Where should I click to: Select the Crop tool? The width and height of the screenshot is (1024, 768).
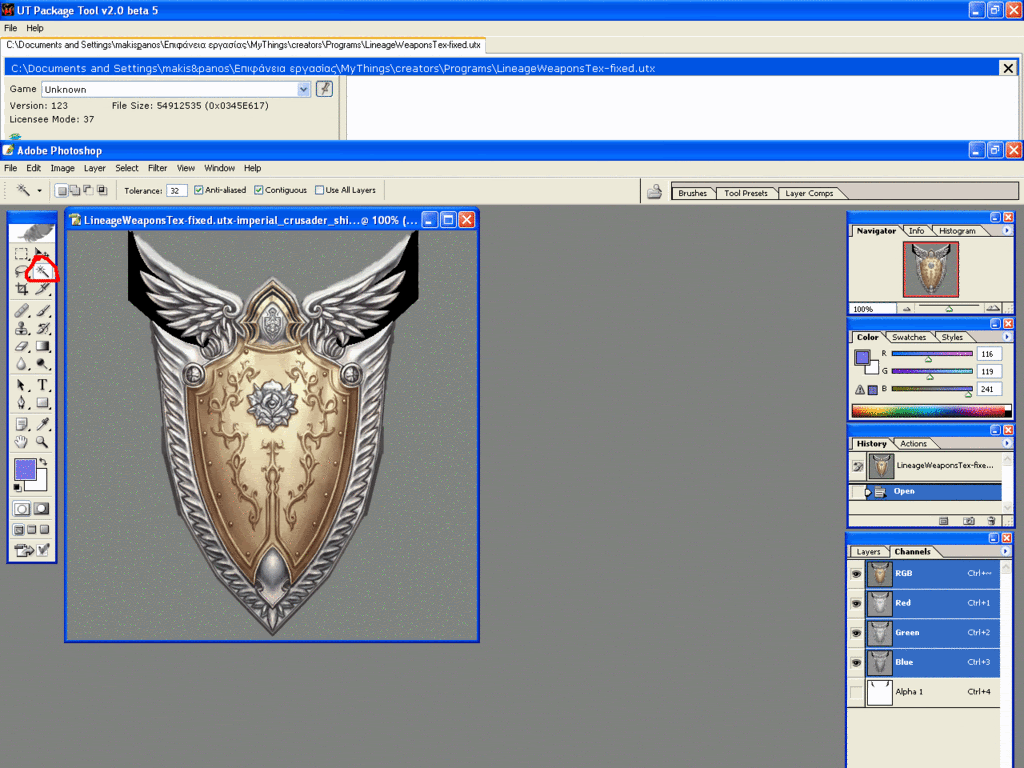click(21, 289)
